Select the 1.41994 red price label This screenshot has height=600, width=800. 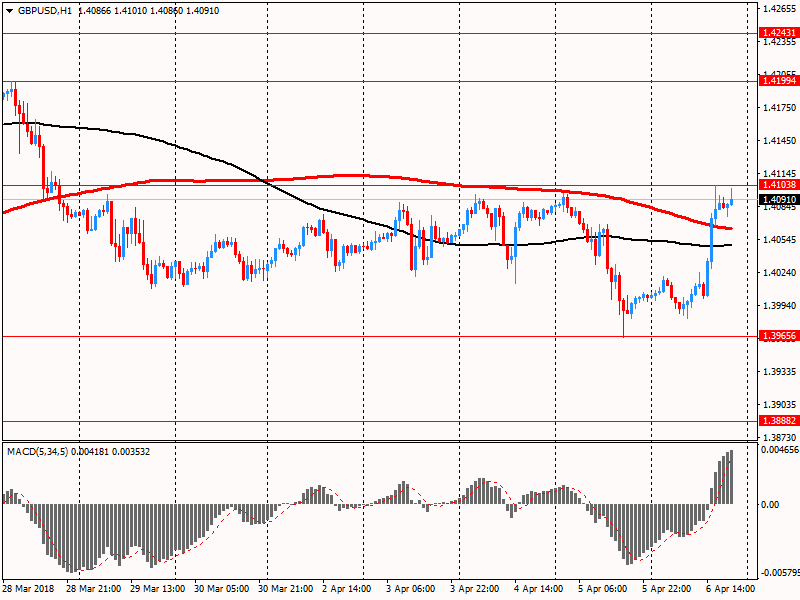click(779, 81)
